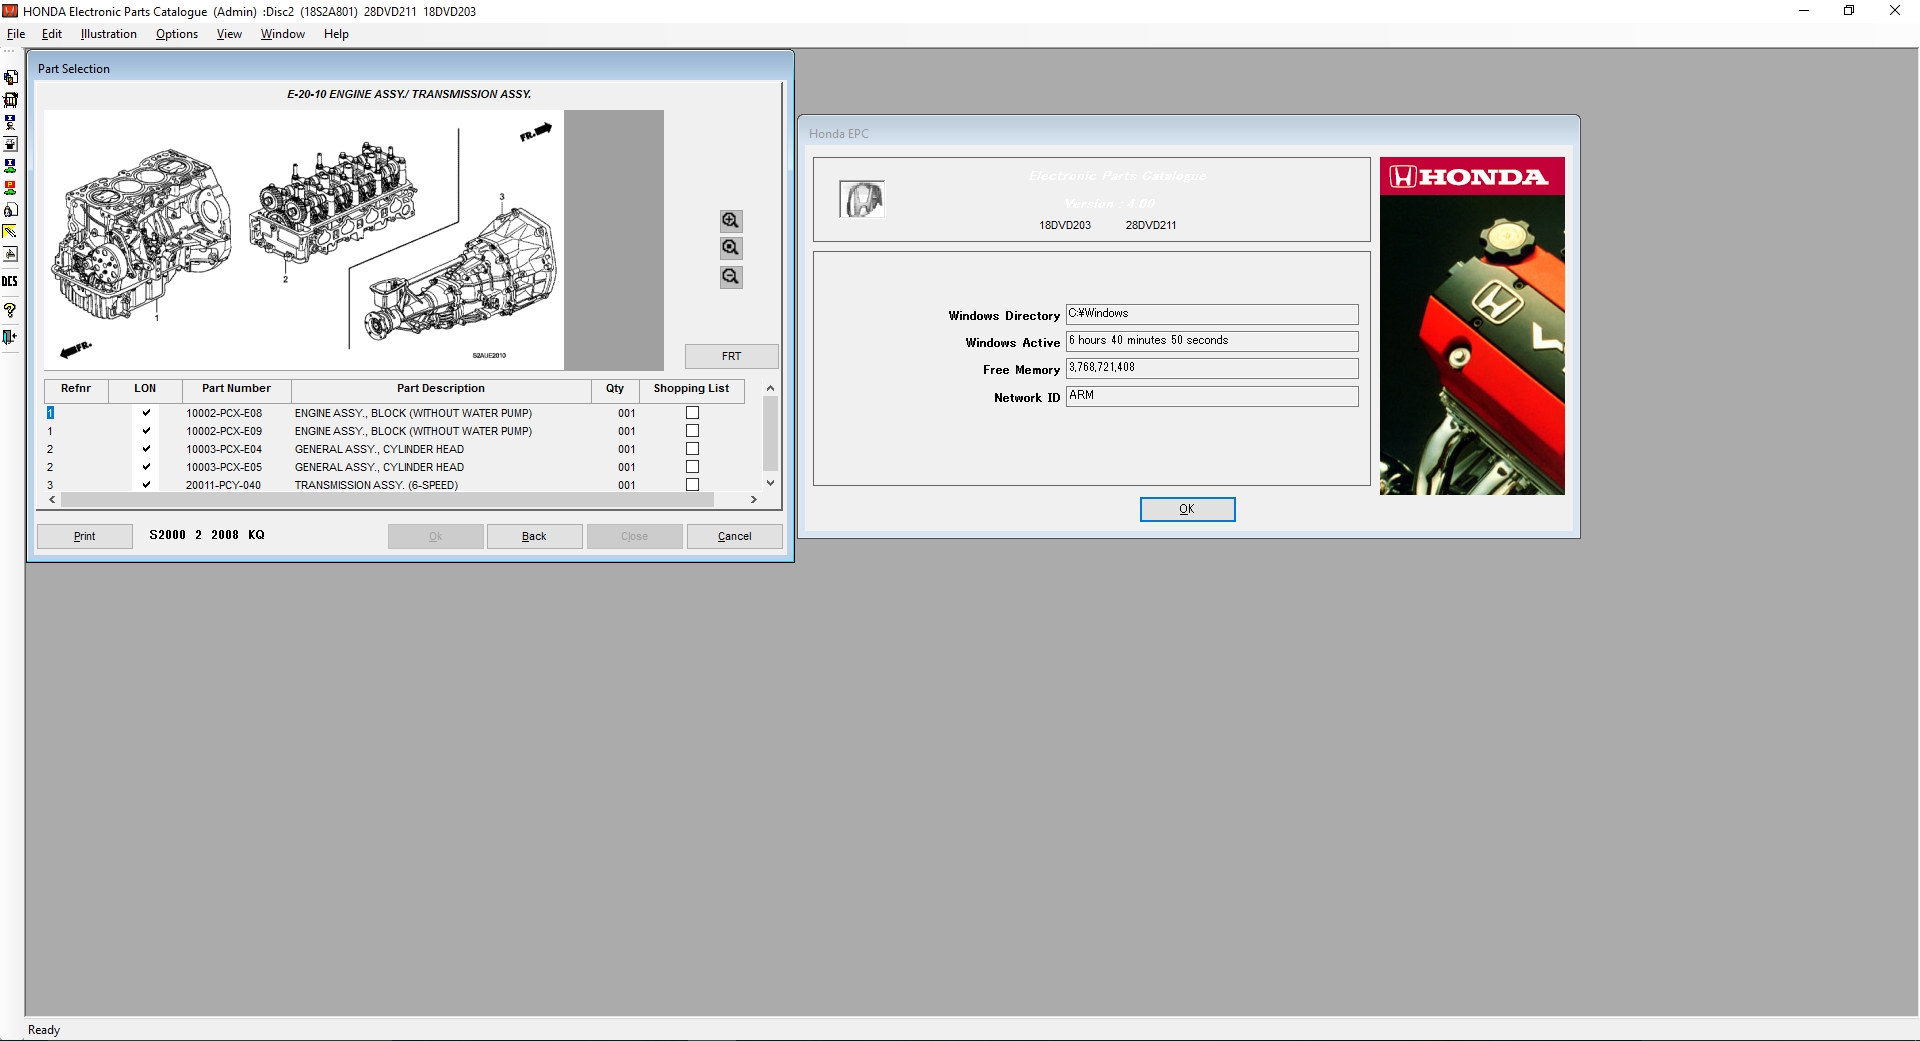Click the Honda logo icon in EPC dialog
The width and height of the screenshot is (1920, 1041).
click(862, 199)
